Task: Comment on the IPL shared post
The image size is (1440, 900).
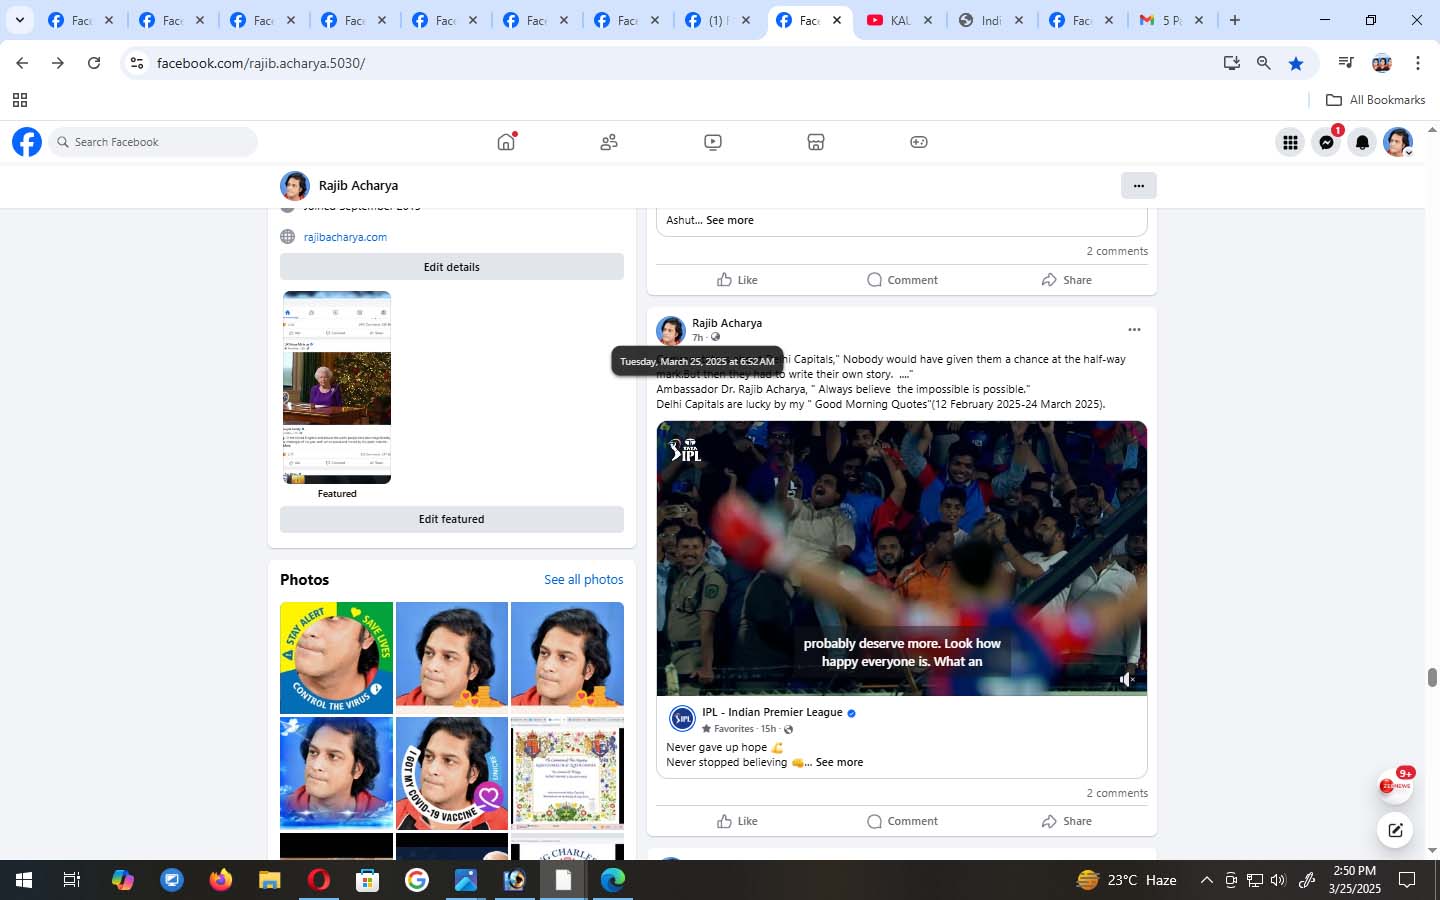Action: 902,821
